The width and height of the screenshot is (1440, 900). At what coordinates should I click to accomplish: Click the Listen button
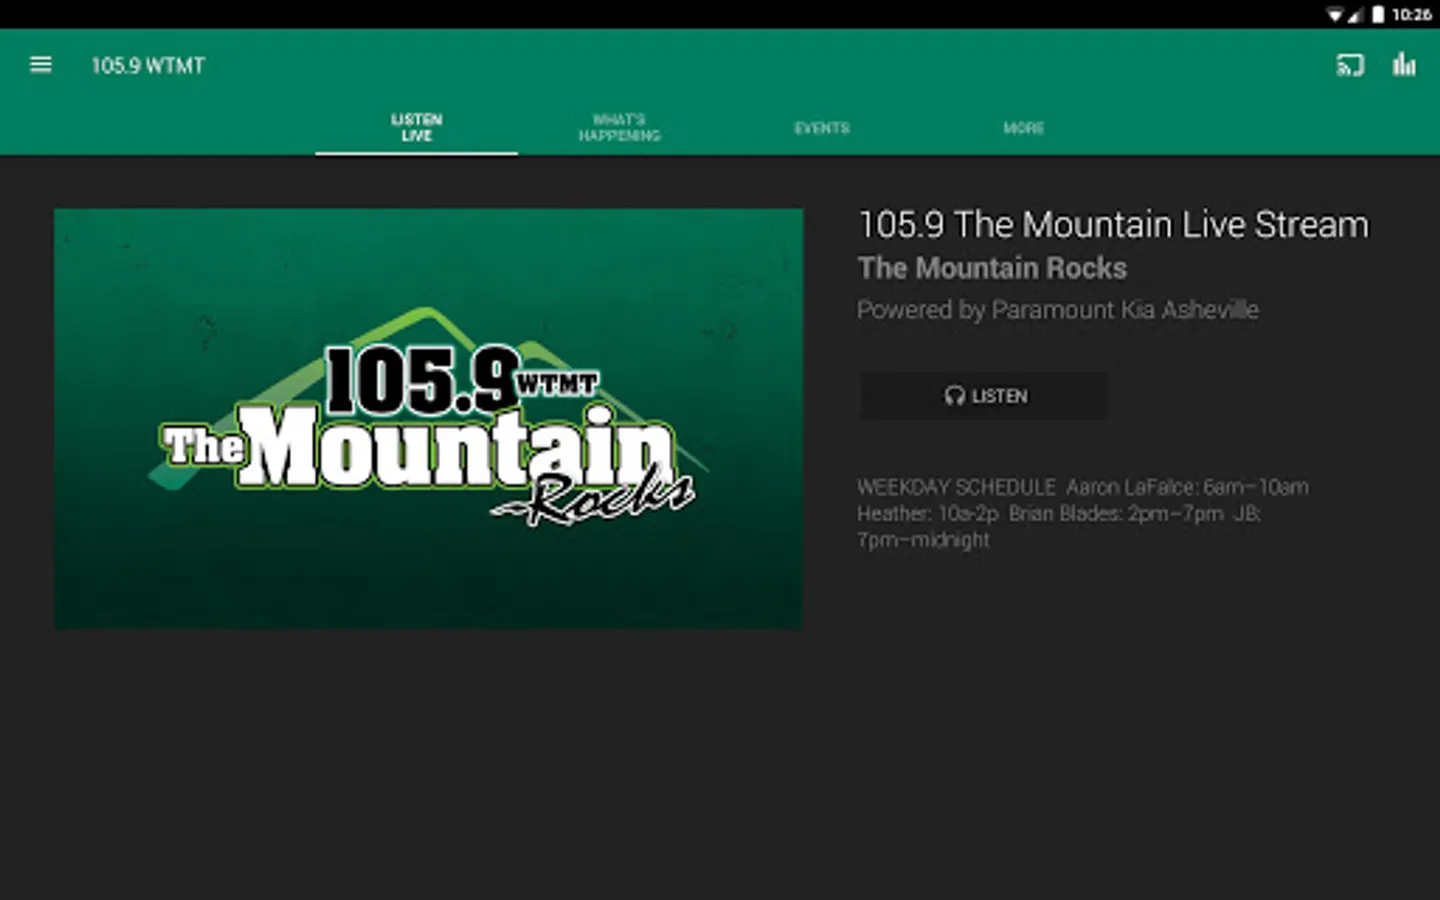click(984, 396)
